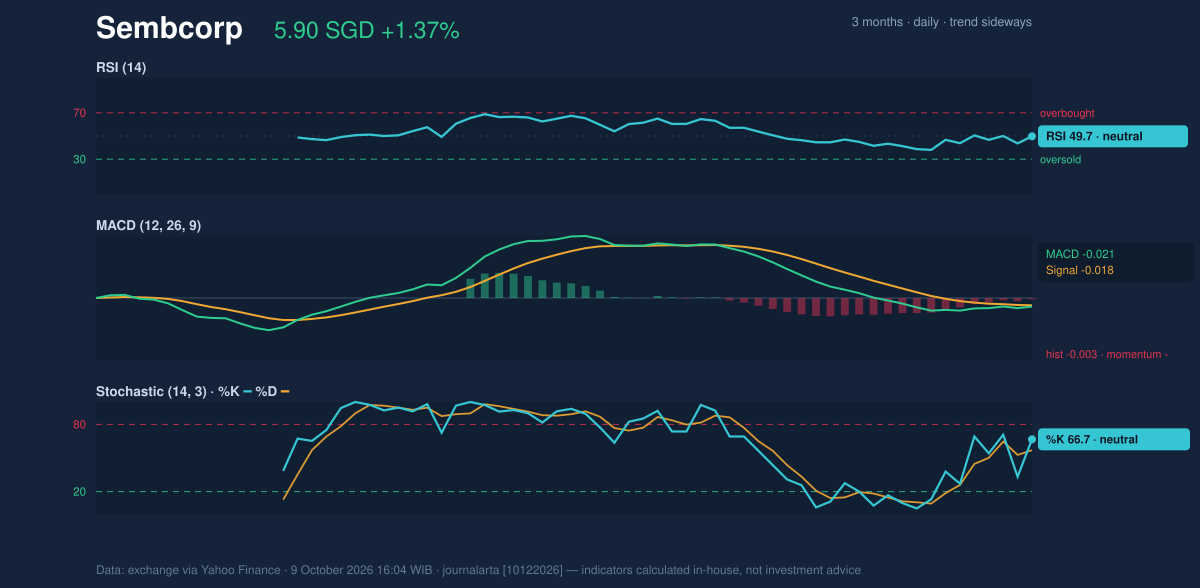Click the %K 66.7 neutral badge
This screenshot has width=1200, height=588.
coord(1114,439)
